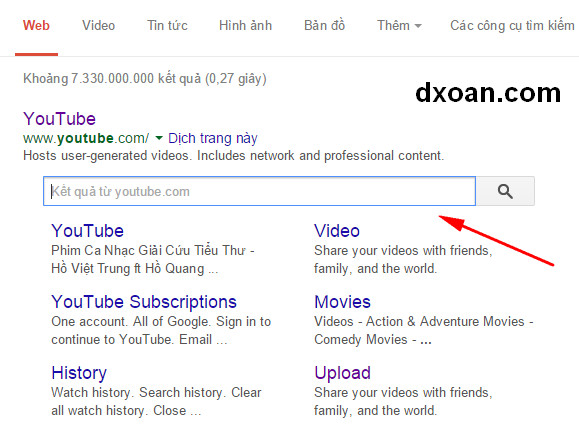Expand the Thêm dropdown menu
Viewport: 579px width, 435px height.
click(x=399, y=25)
